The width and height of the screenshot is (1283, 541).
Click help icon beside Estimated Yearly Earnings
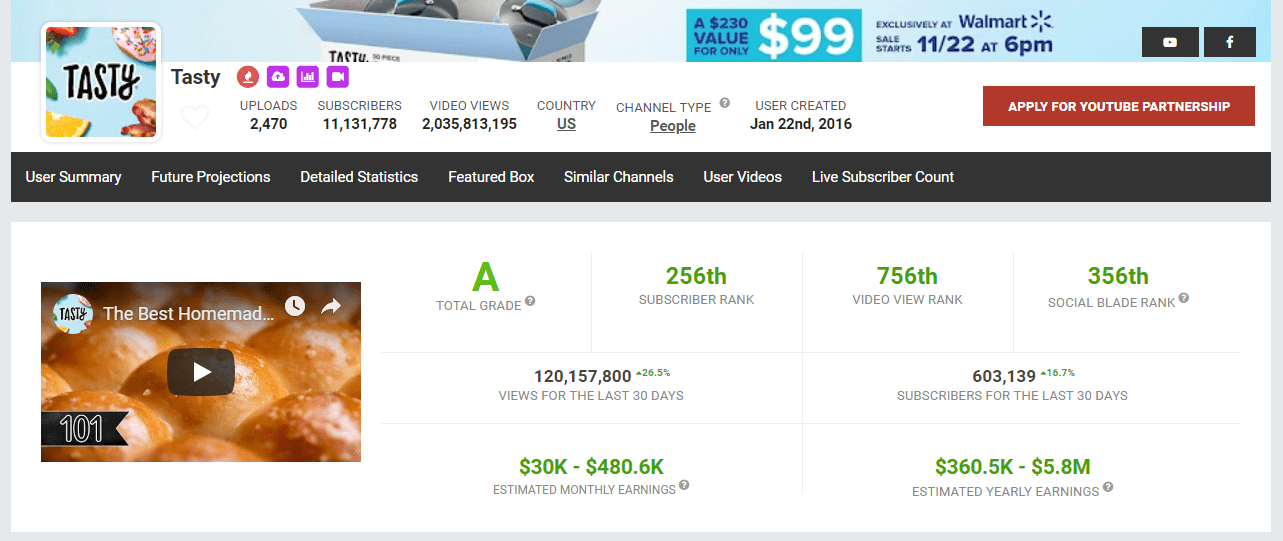1107,488
